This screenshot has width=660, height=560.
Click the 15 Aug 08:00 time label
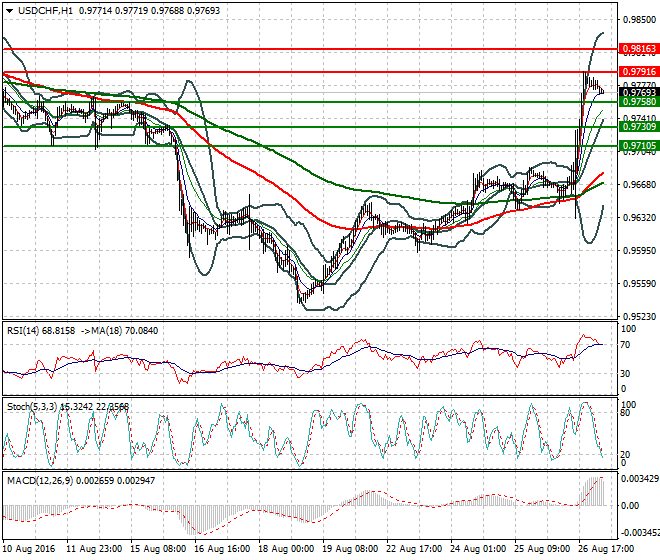click(158, 549)
